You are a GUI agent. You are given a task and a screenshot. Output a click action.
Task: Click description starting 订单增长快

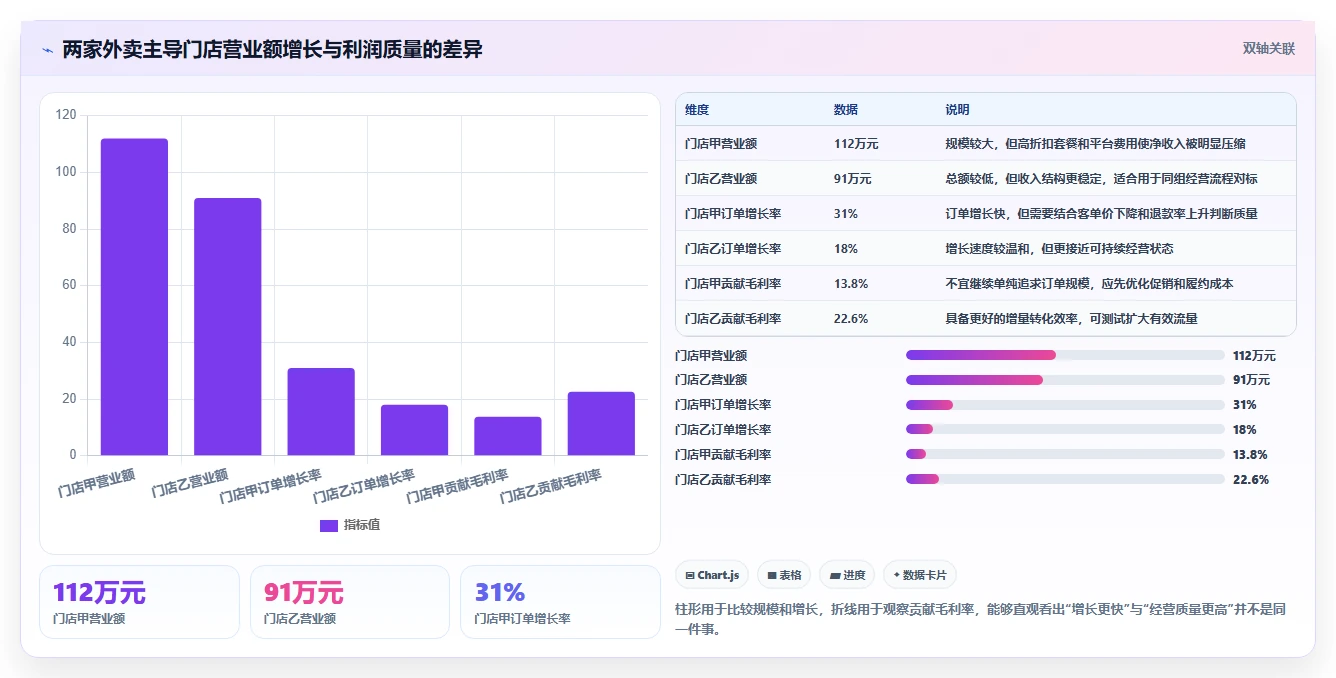coord(1101,214)
